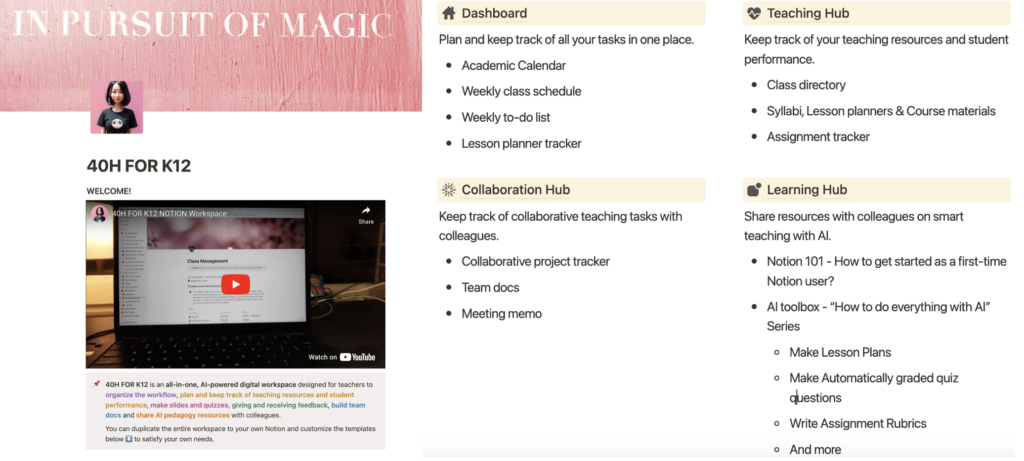Click the '40H FOR K12' page title

coord(138,166)
